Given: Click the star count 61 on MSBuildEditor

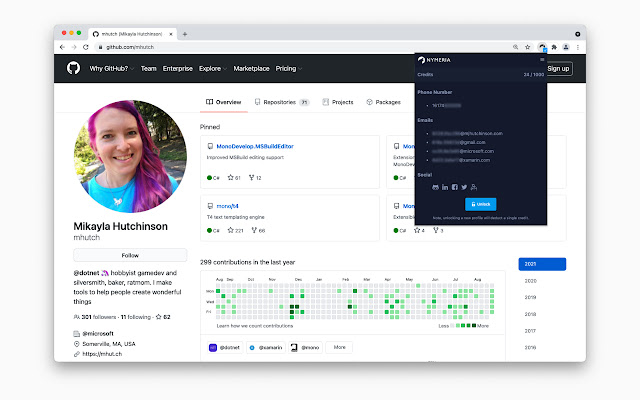Looking at the screenshot, I should [234, 178].
